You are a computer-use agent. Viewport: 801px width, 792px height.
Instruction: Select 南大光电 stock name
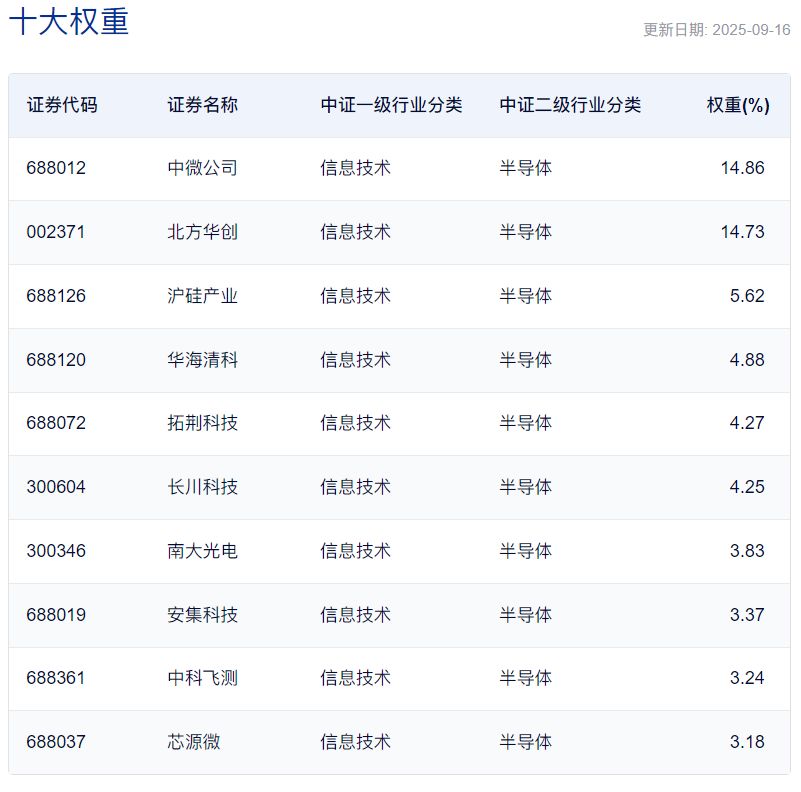tap(203, 551)
